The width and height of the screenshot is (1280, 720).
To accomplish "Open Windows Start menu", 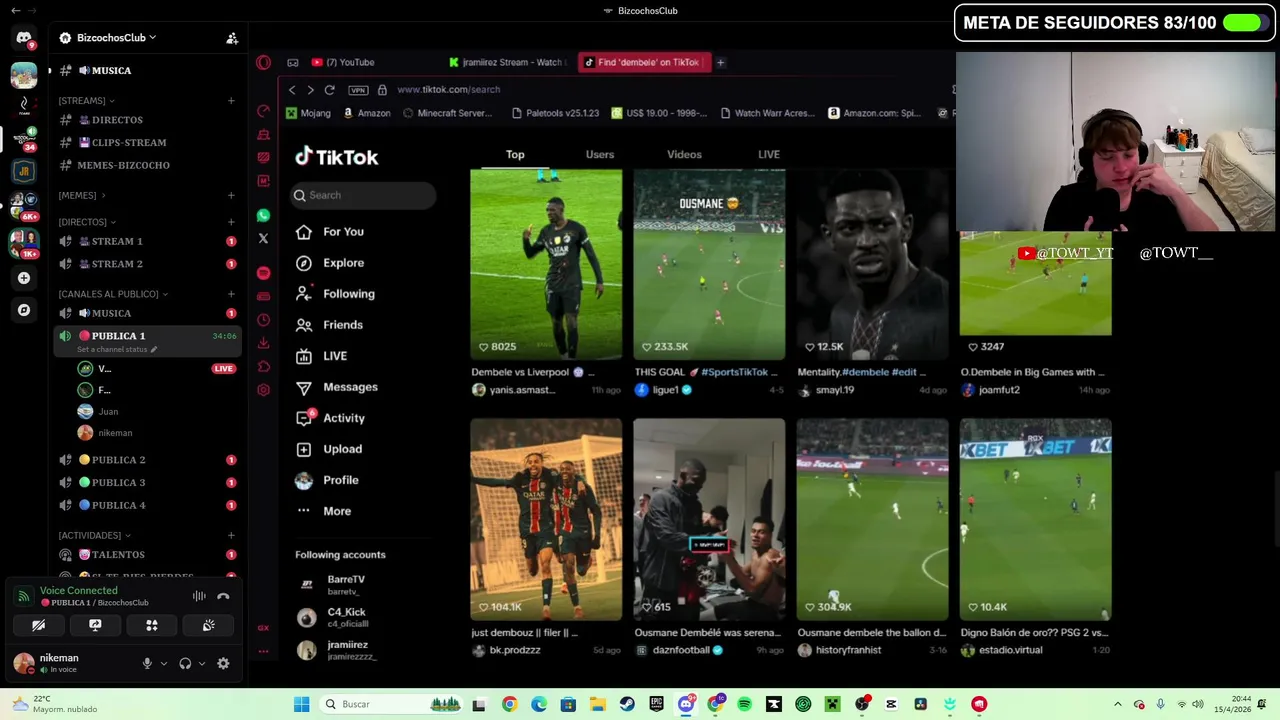I will point(301,704).
